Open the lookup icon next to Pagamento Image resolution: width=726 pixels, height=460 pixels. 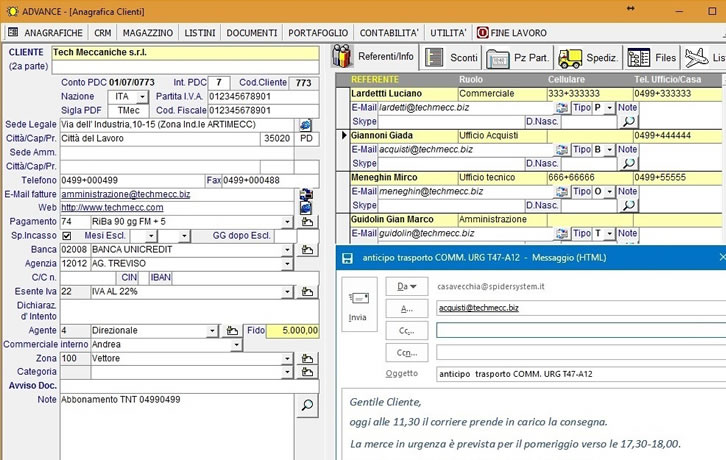pyautogui.click(x=306, y=221)
